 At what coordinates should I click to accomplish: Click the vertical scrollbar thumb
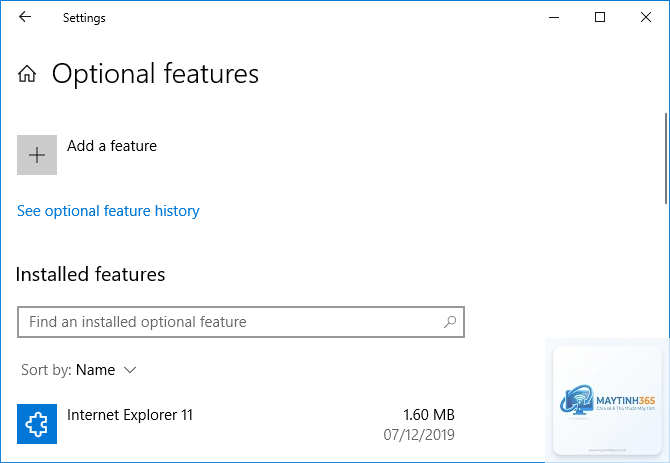[x=666, y=158]
